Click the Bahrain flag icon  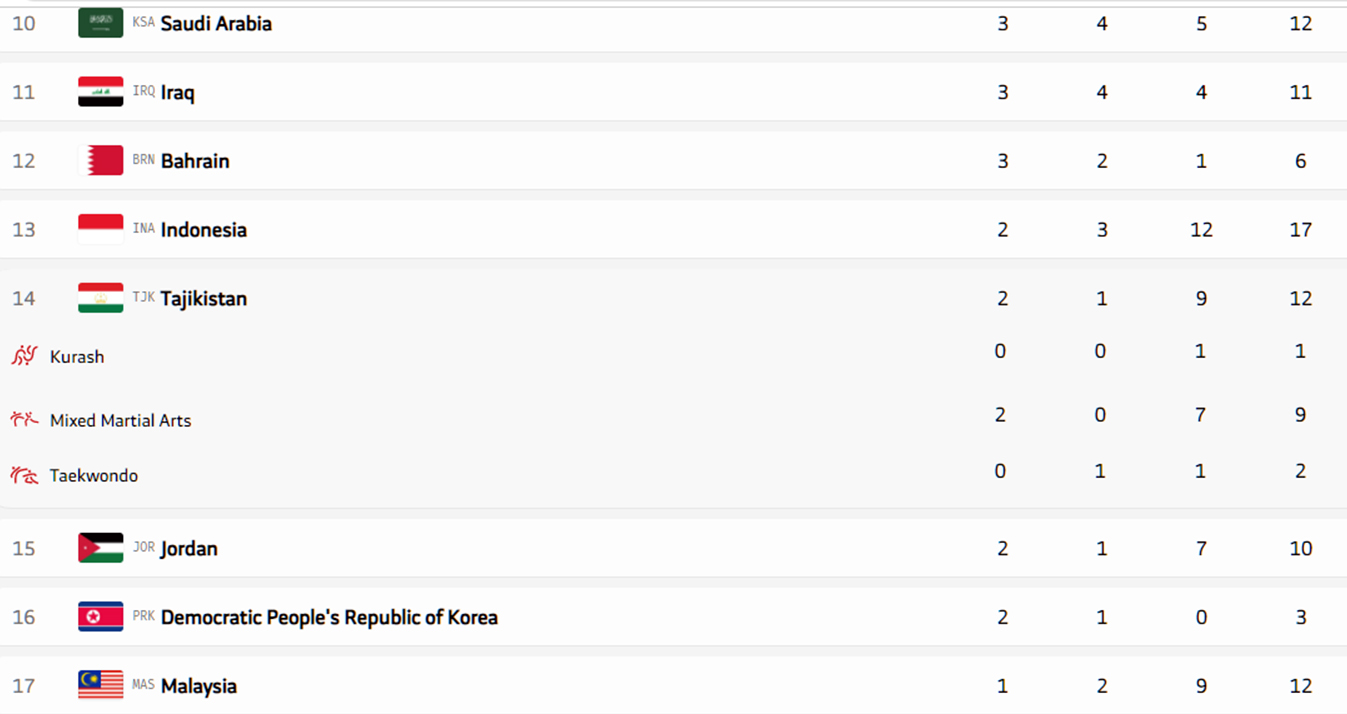click(100, 161)
